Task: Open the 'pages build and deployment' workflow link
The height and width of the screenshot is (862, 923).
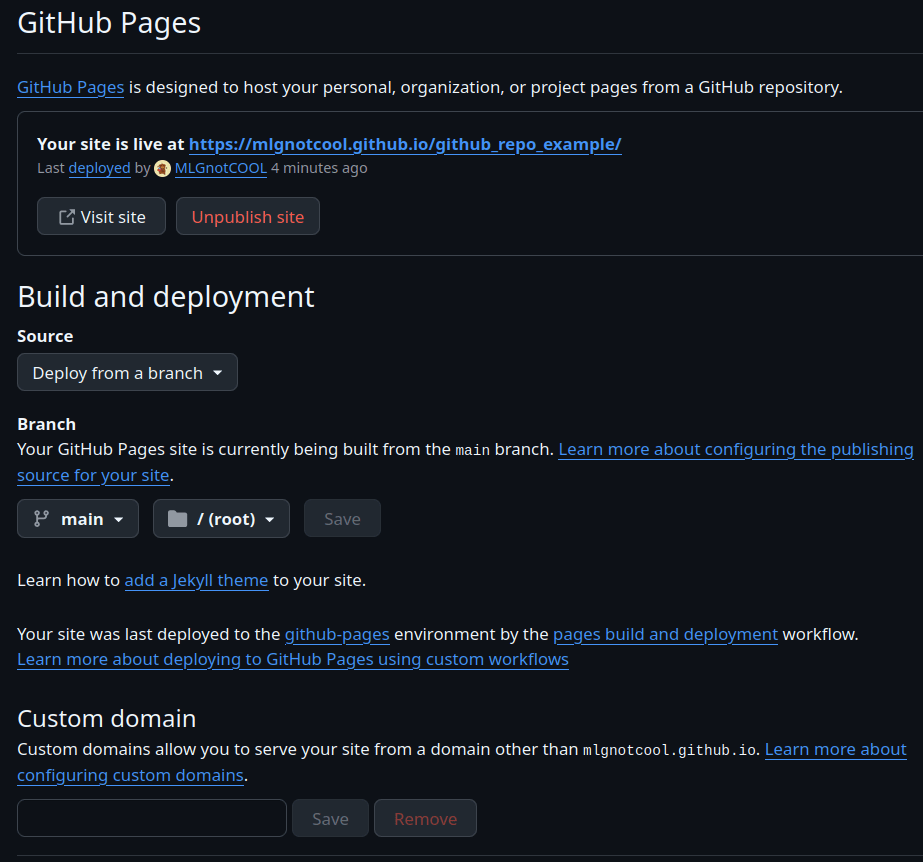Action: (x=666, y=635)
